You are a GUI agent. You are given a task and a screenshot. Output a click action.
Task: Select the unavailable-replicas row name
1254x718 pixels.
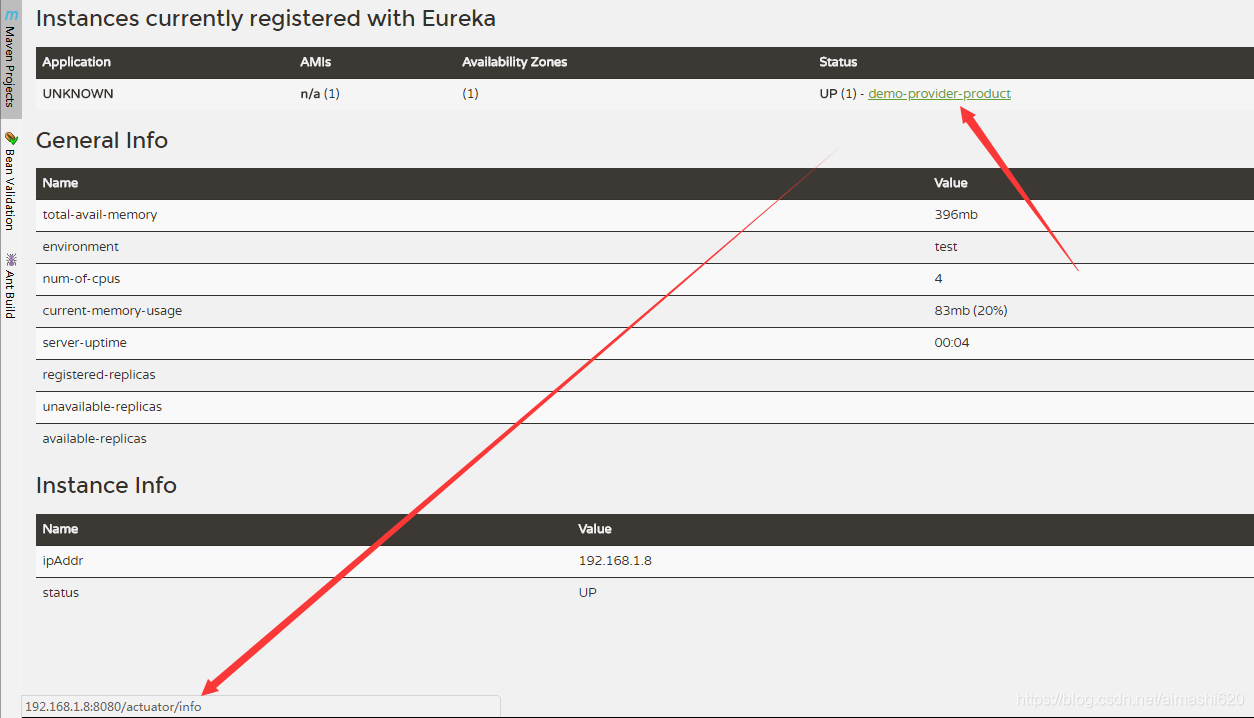click(102, 406)
